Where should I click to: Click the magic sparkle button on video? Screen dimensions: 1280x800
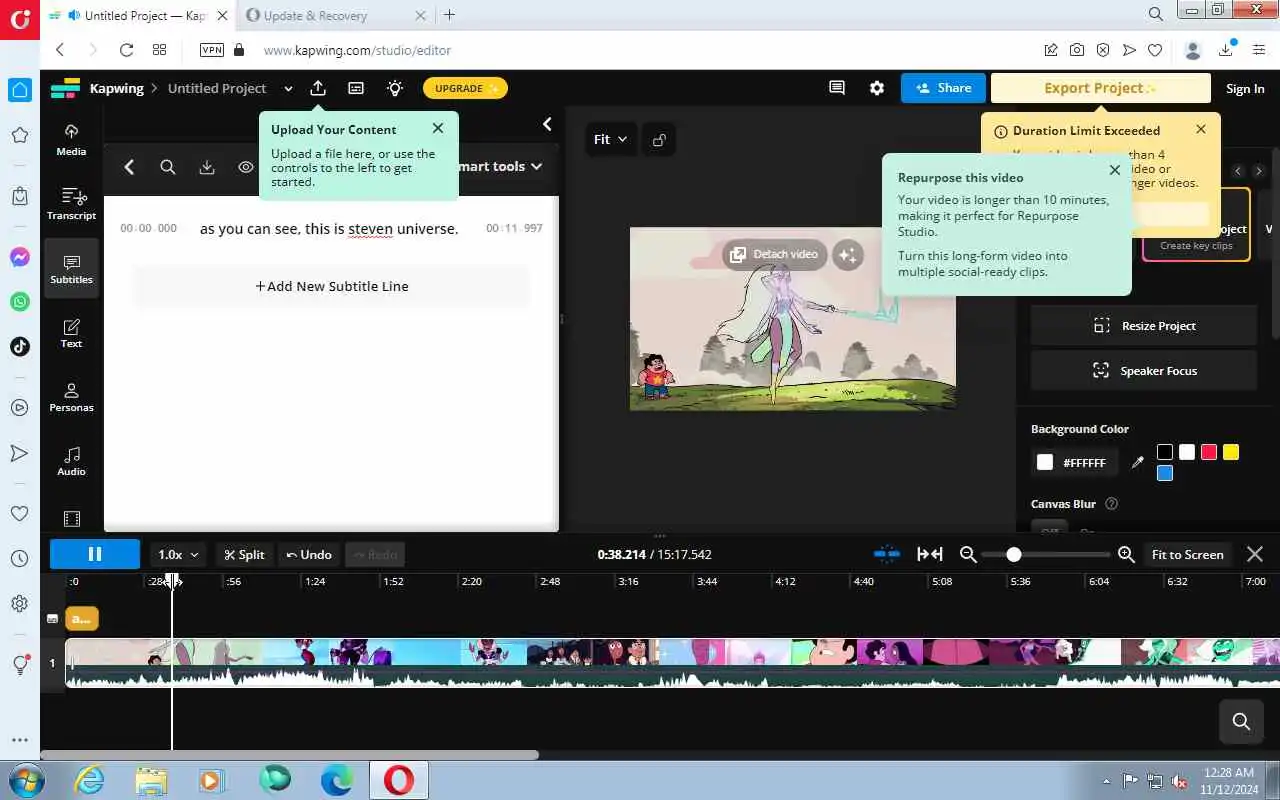[848, 255]
